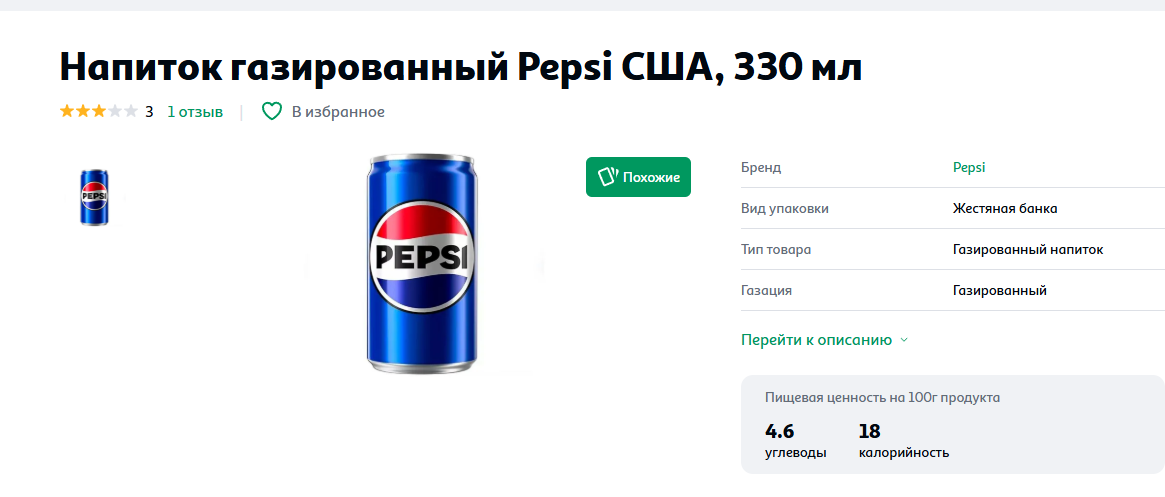Expand description via chevron after Перейти к описанию

coord(904,340)
